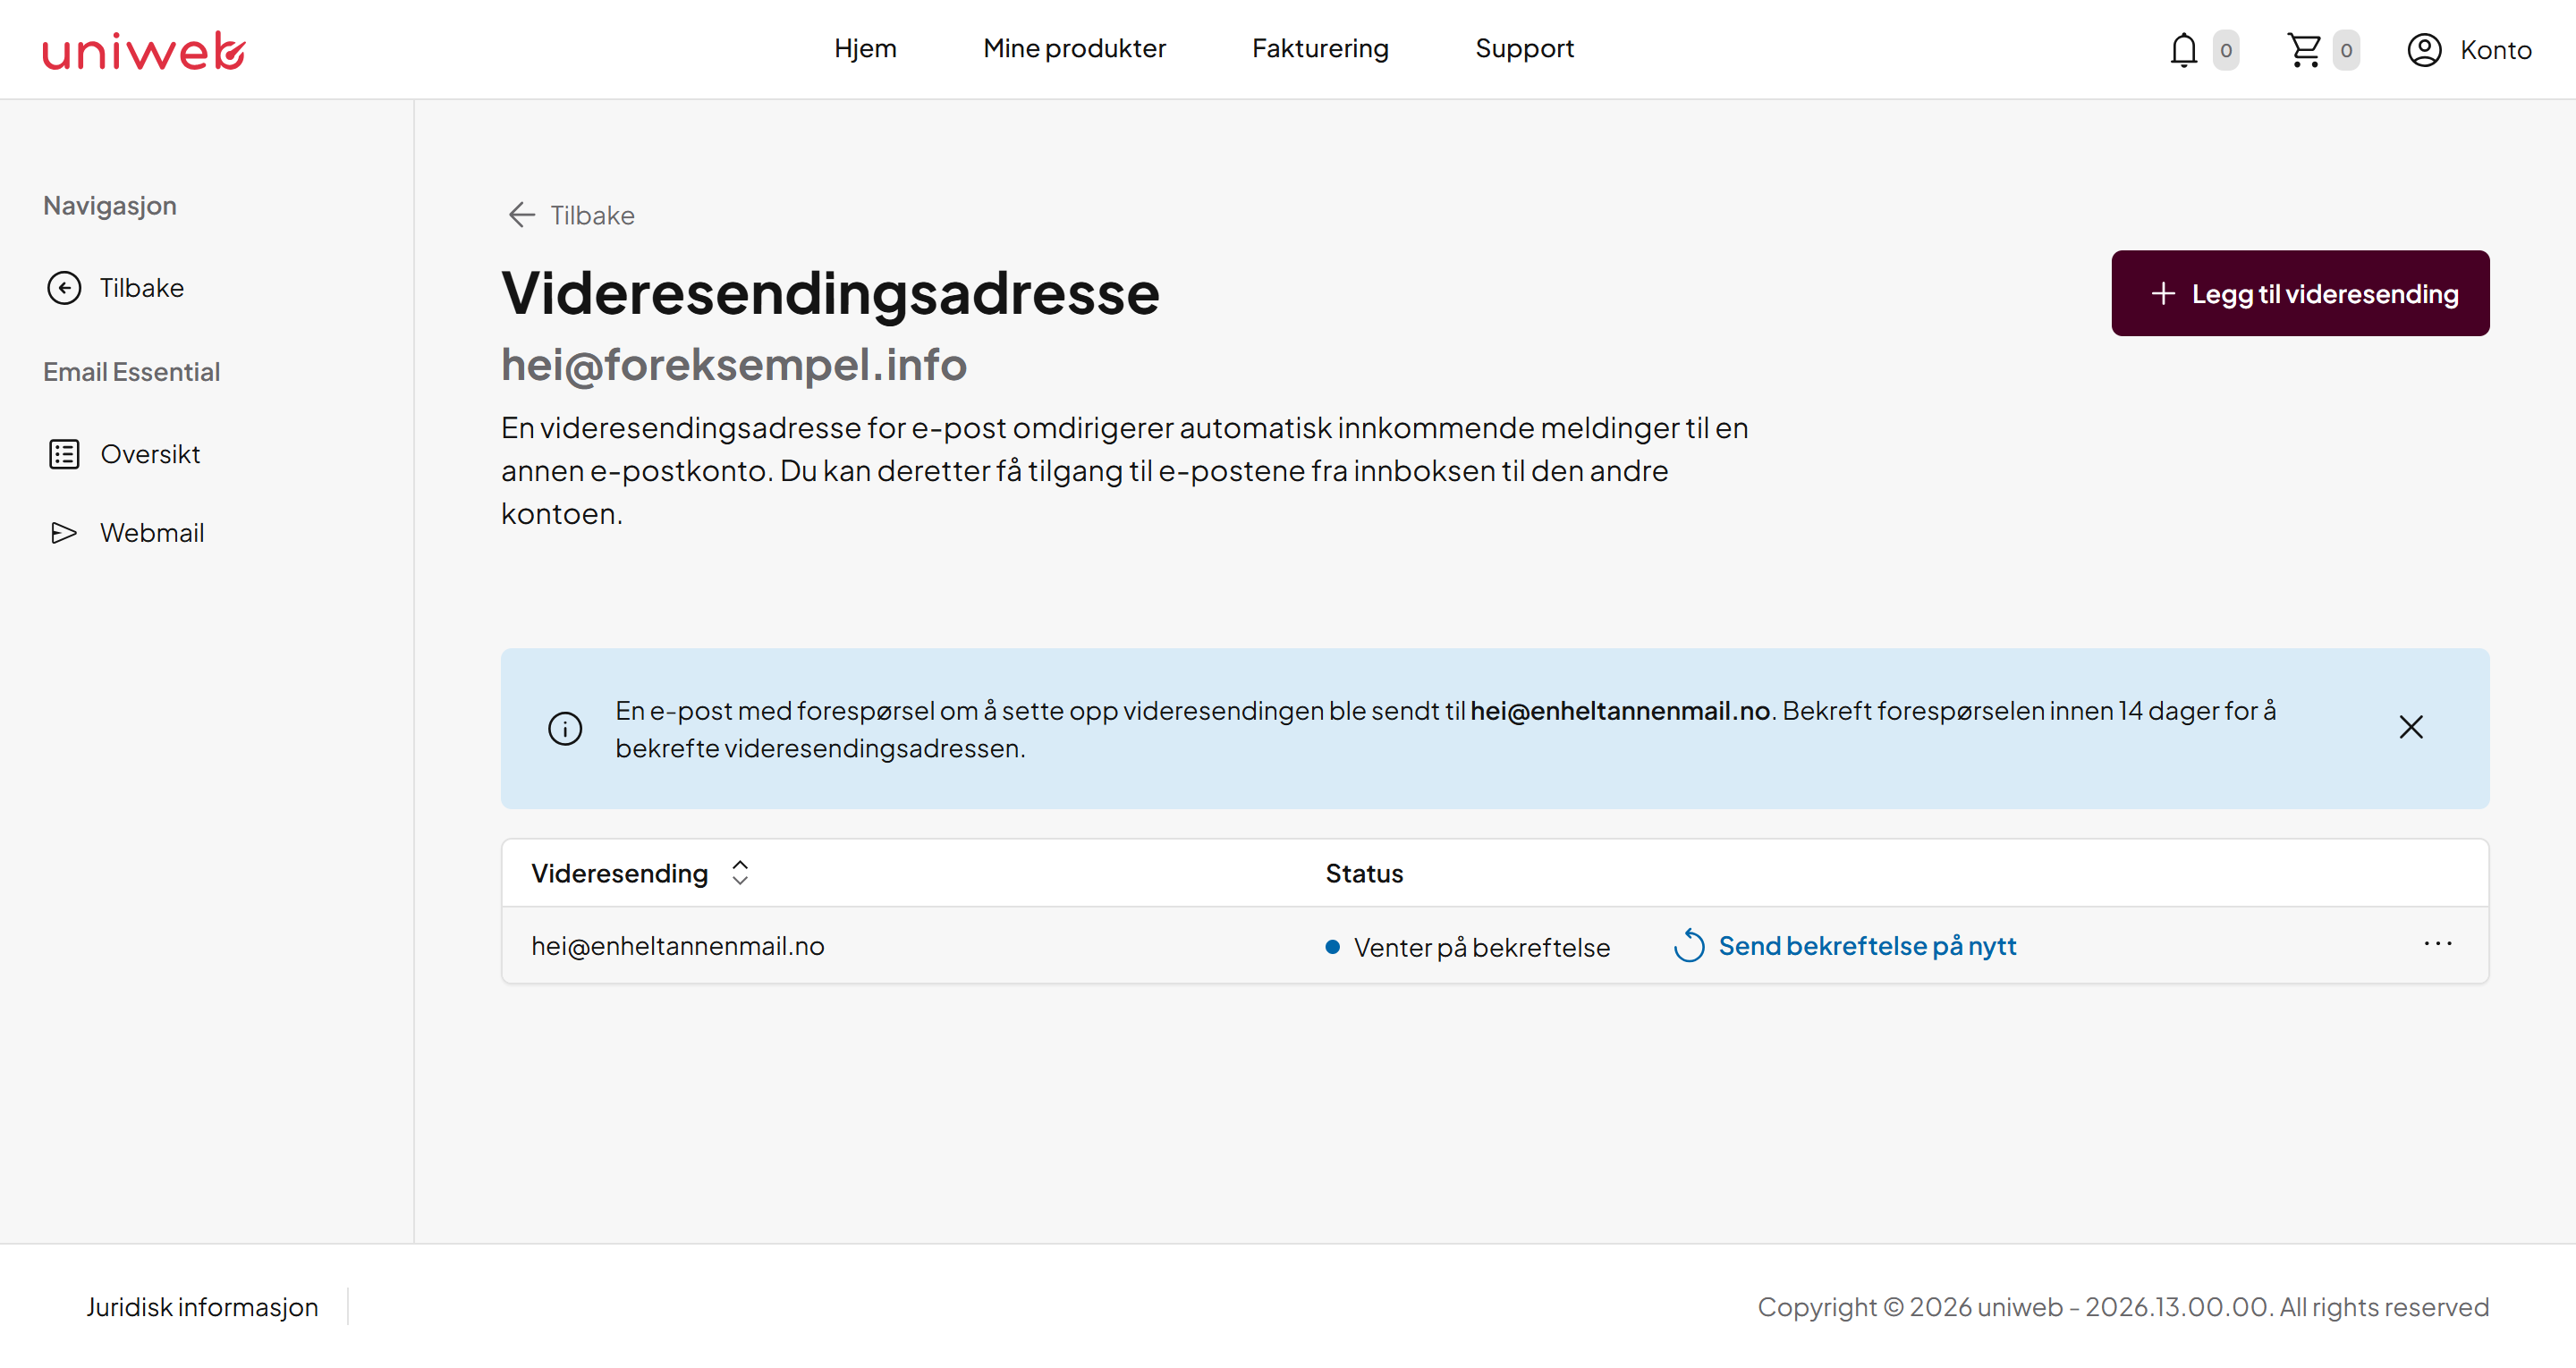This screenshot has width=2576, height=1368.
Task: Click the Email Essential sidebar heading
Action: 131,372
